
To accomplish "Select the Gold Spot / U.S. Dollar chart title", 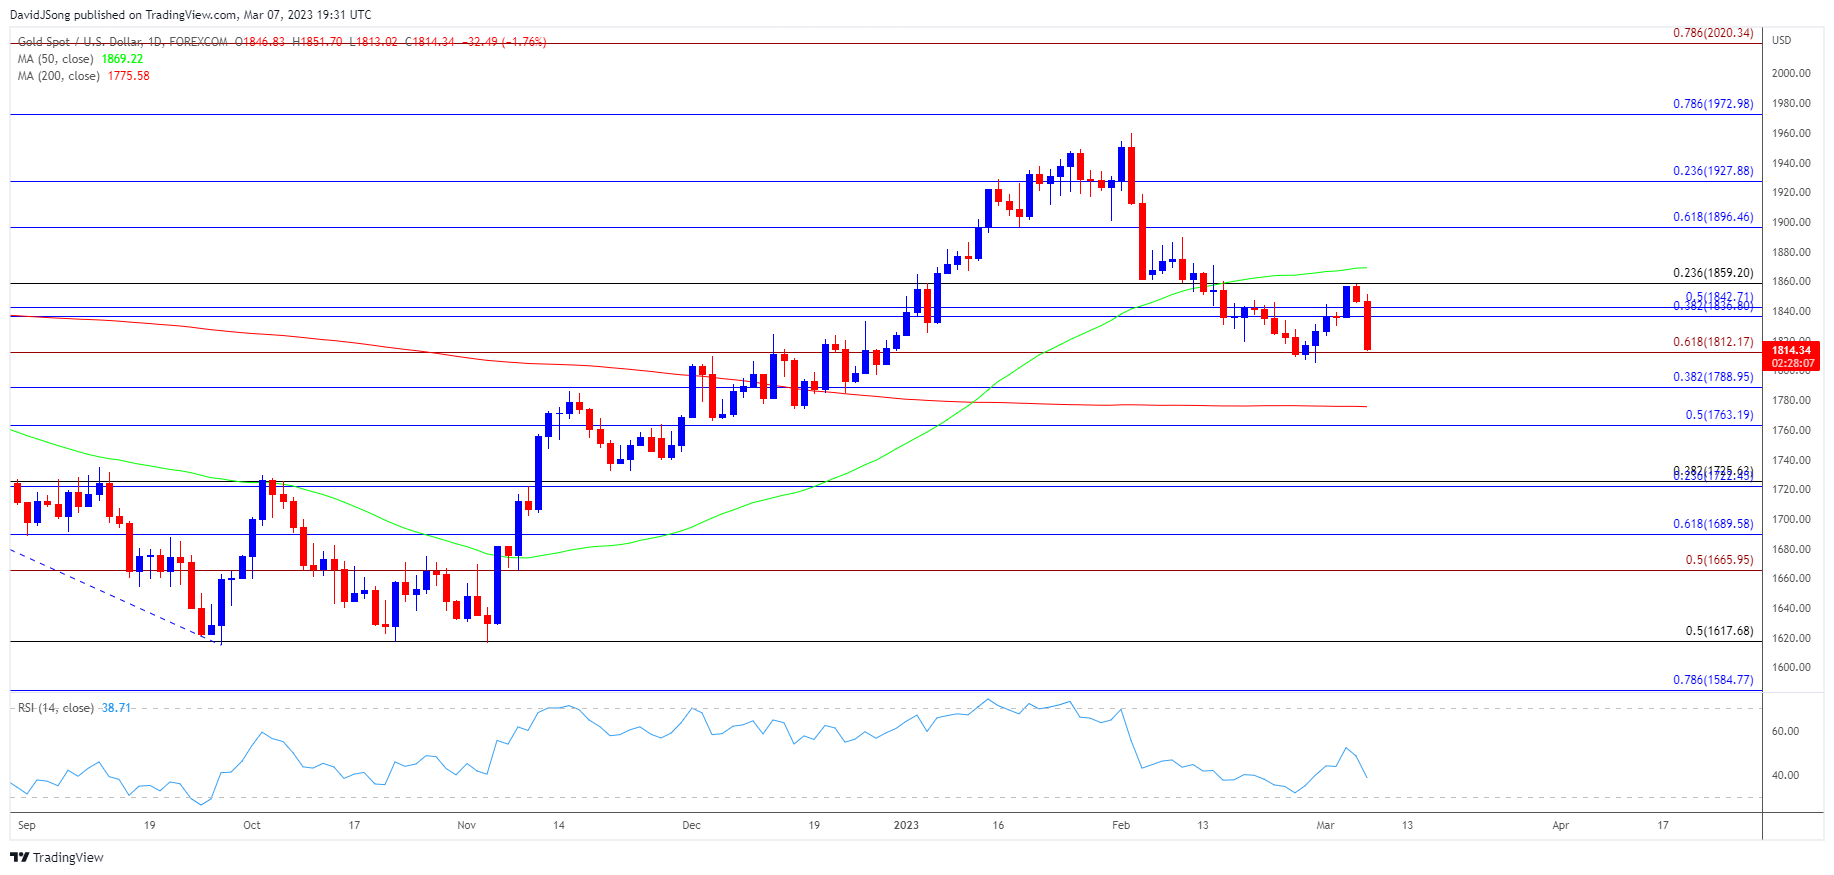I will [122, 42].
